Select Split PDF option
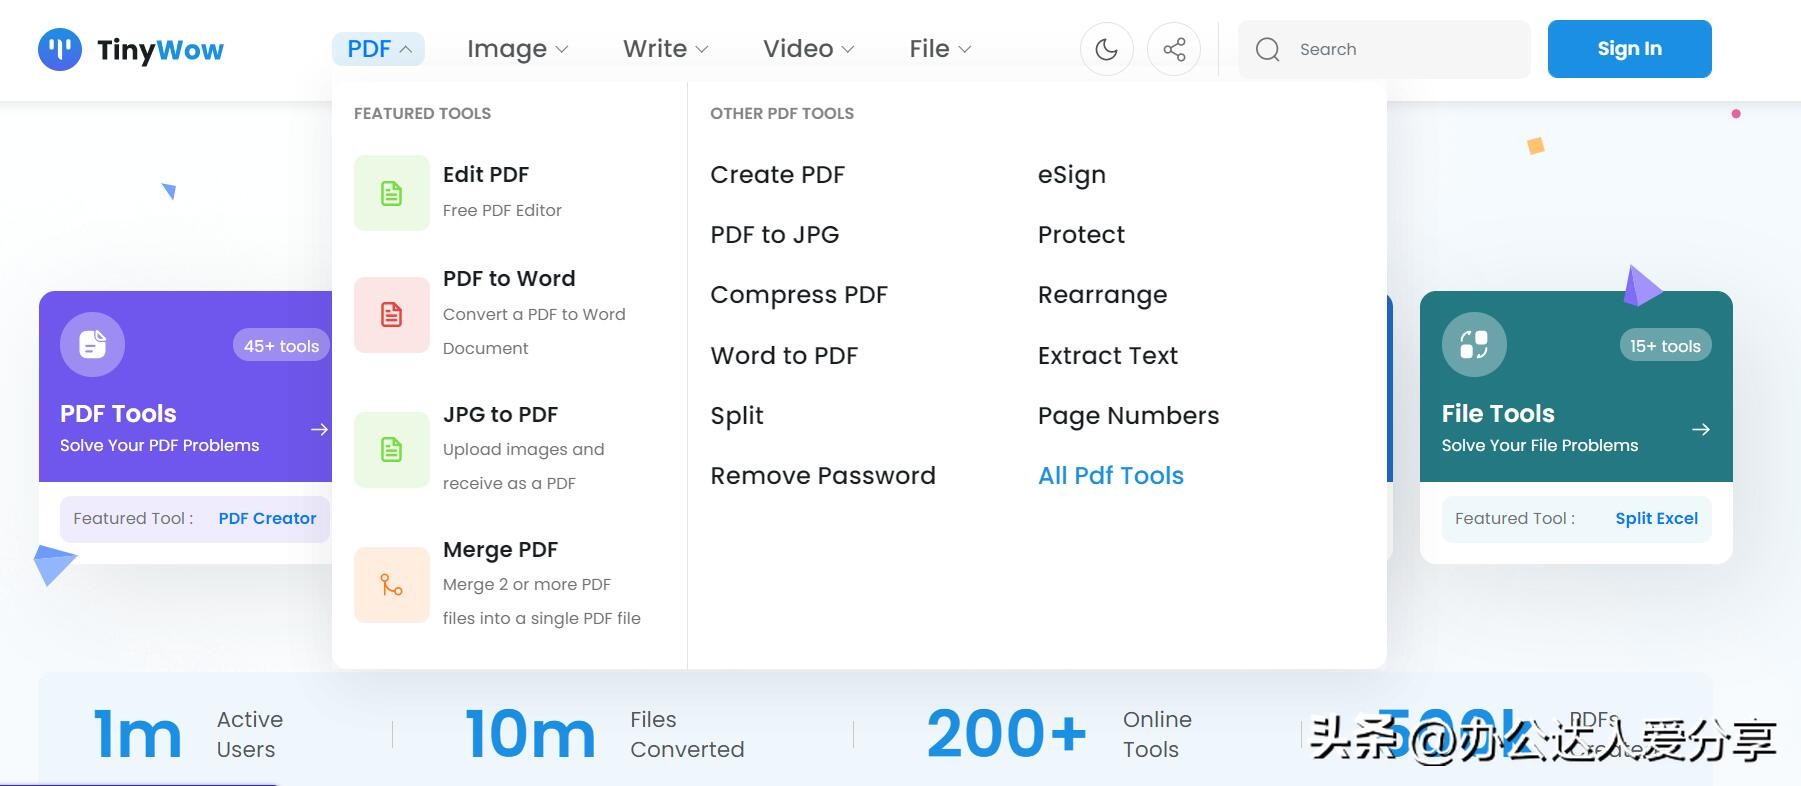The height and width of the screenshot is (786, 1801). tap(737, 416)
